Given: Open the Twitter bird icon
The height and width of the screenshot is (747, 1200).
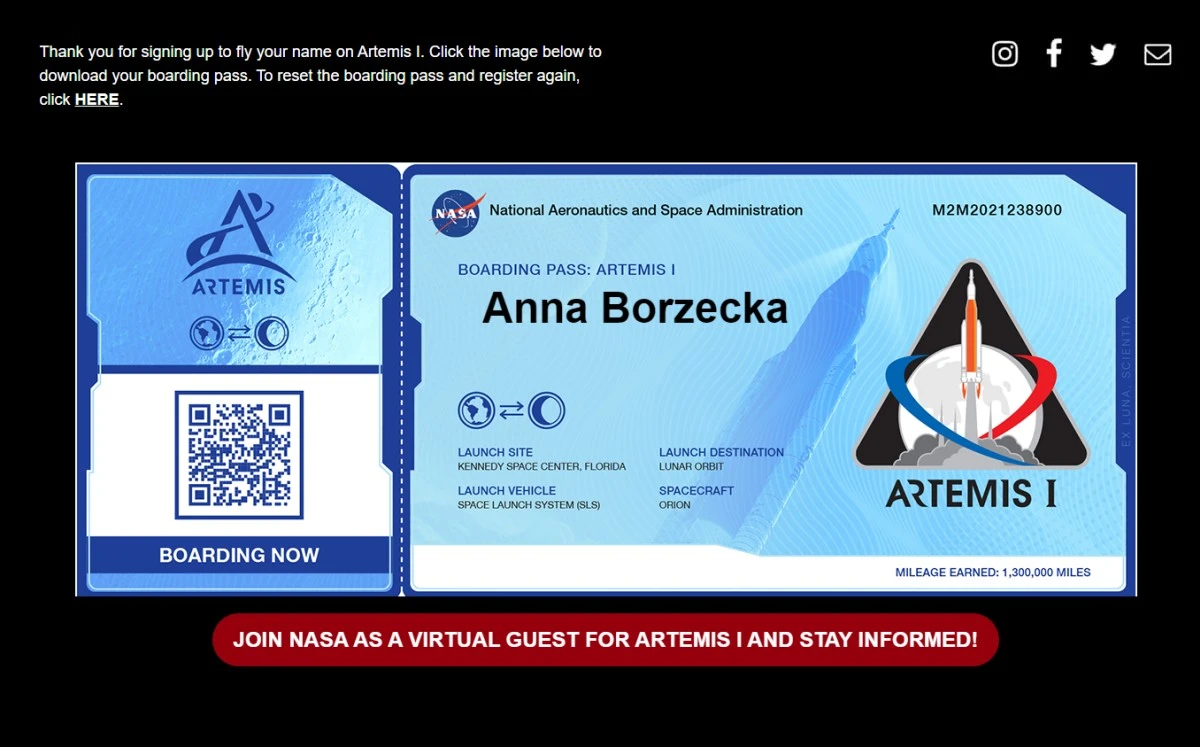Looking at the screenshot, I should (1103, 54).
